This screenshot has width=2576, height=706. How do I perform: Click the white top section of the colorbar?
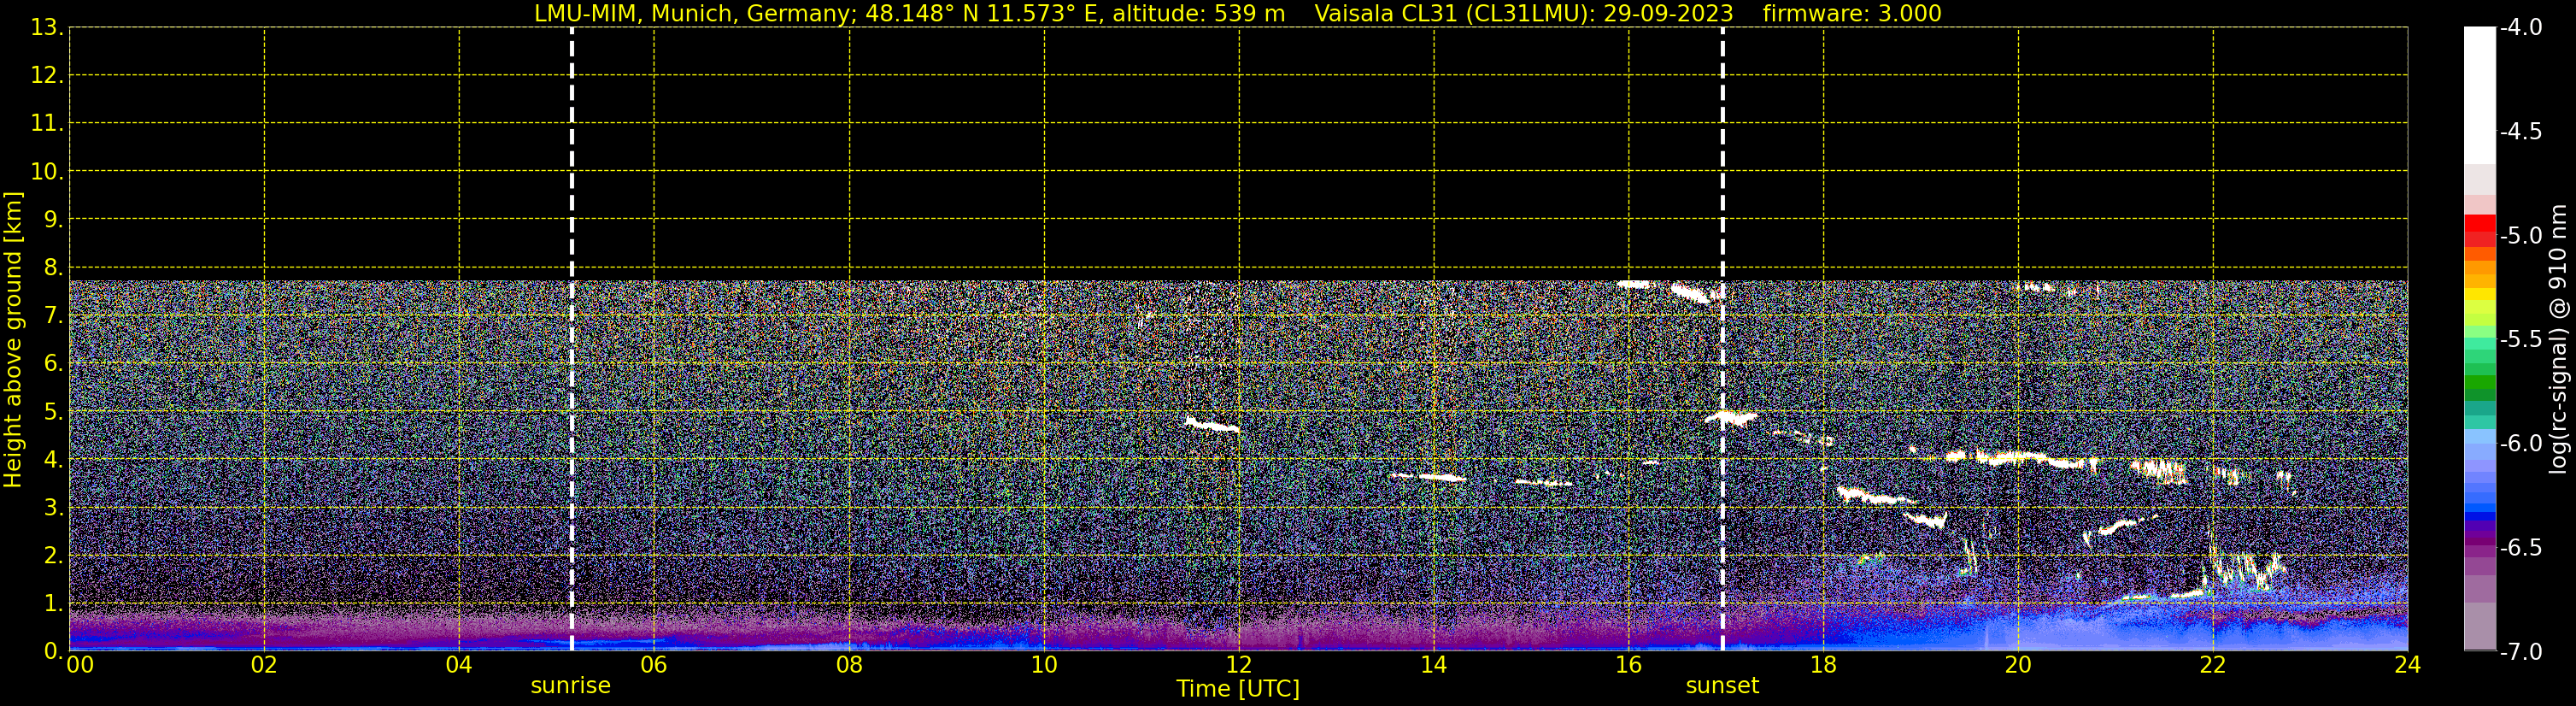2480,95
